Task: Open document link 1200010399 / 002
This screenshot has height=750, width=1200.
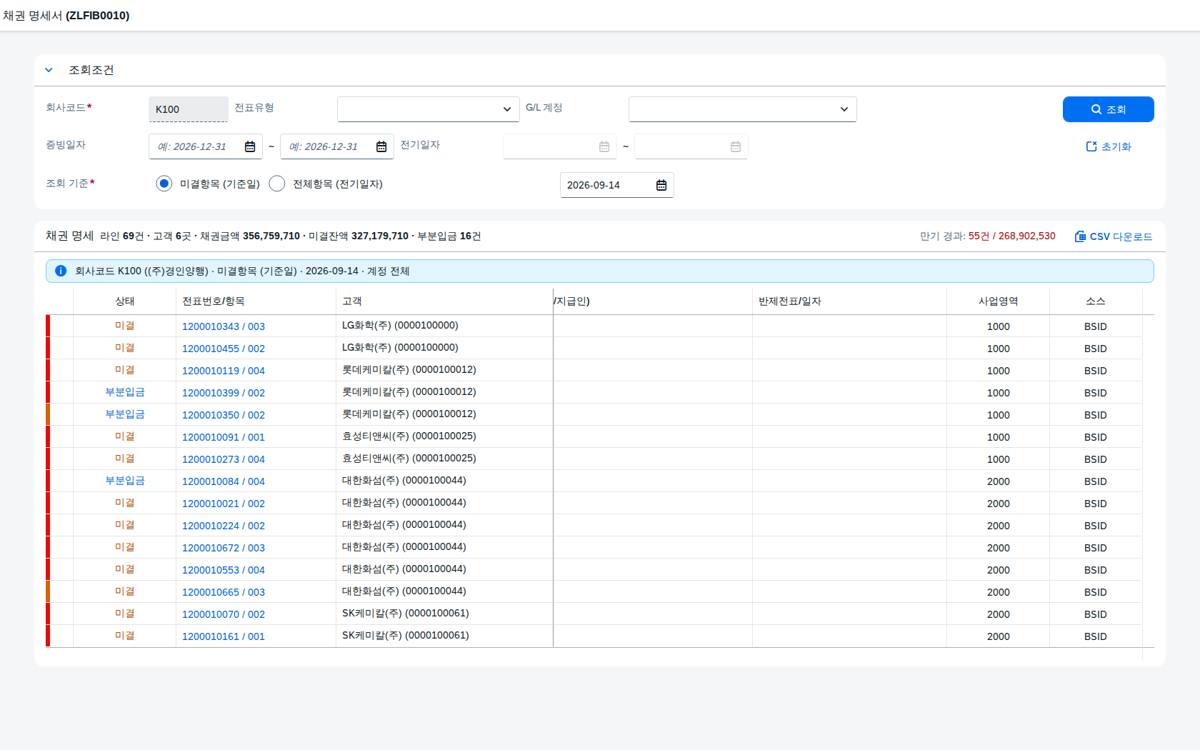Action: pyautogui.click(x=223, y=393)
